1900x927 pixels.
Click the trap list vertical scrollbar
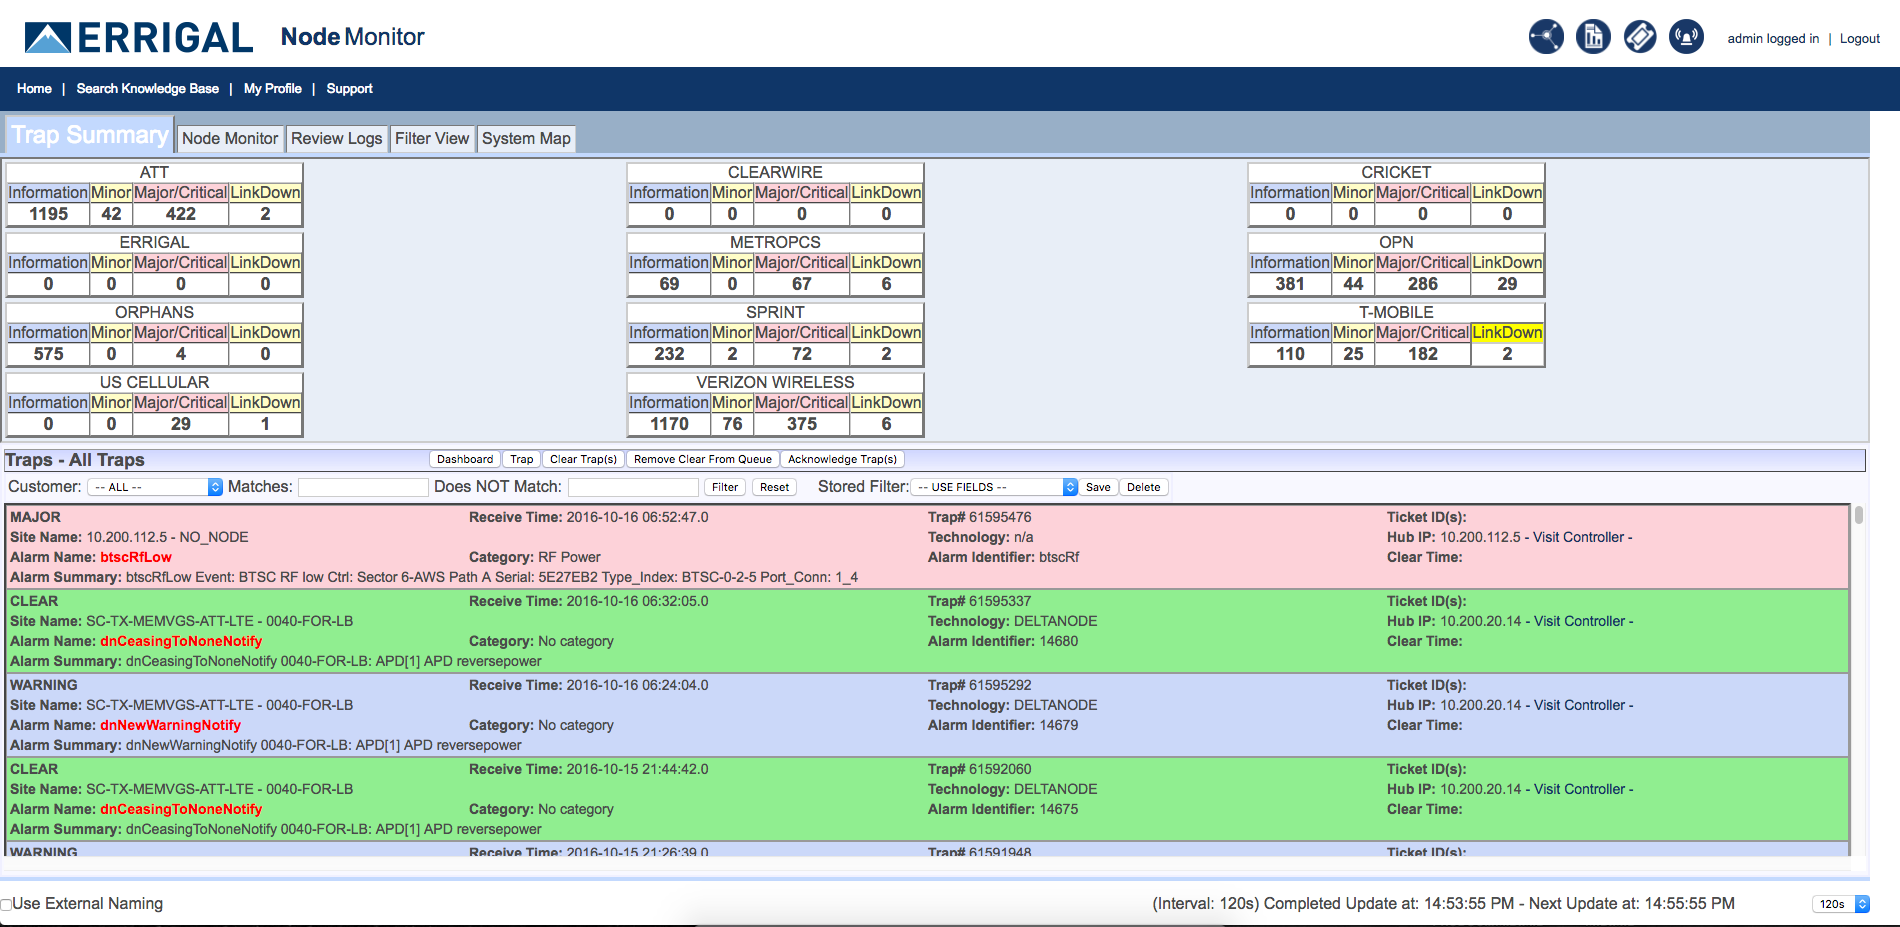[1859, 680]
